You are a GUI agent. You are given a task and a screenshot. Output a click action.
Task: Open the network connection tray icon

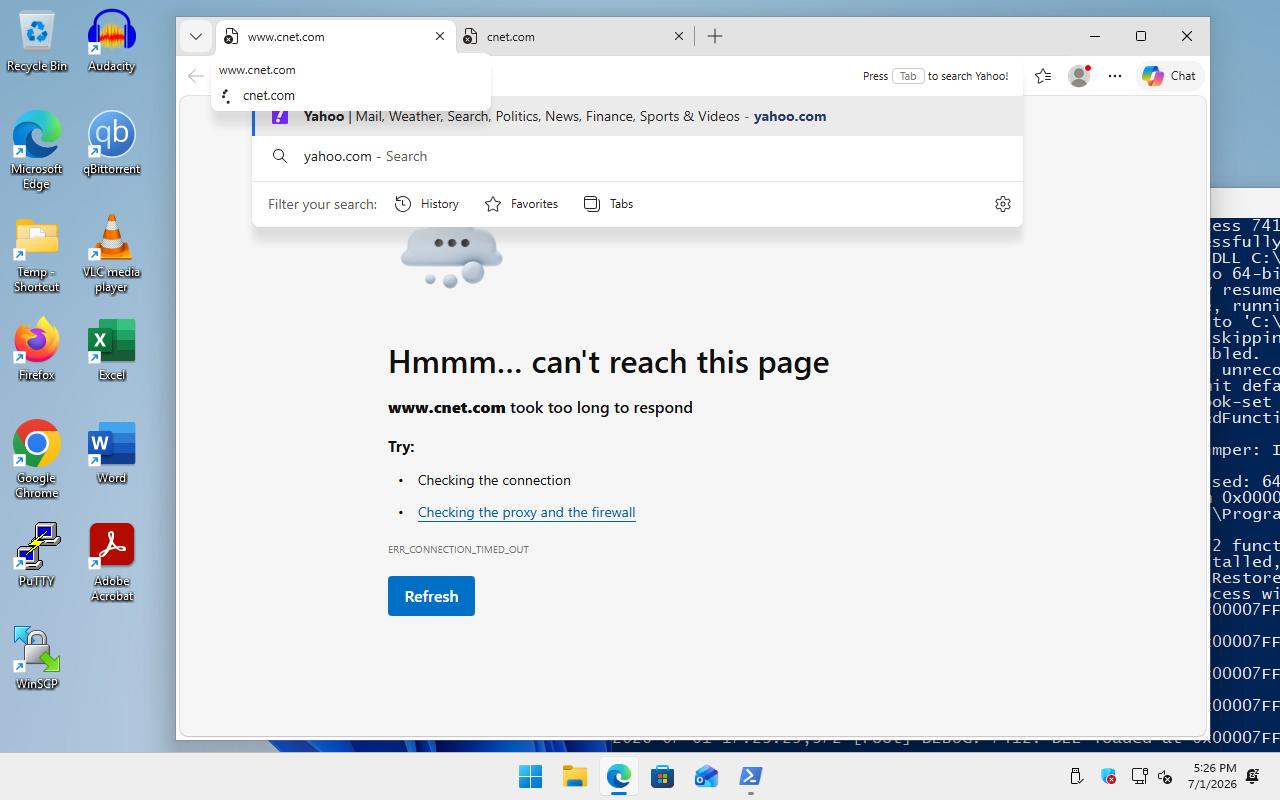pyautogui.click(x=1139, y=776)
